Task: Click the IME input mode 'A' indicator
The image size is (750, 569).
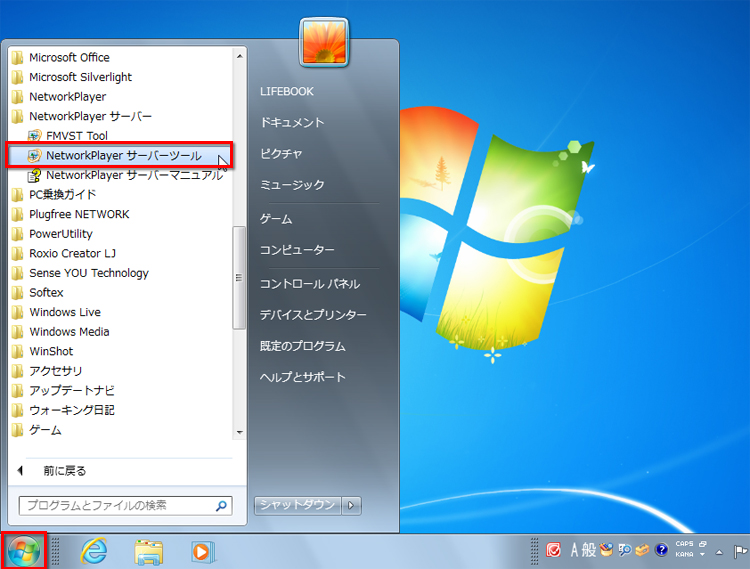Action: 575,550
